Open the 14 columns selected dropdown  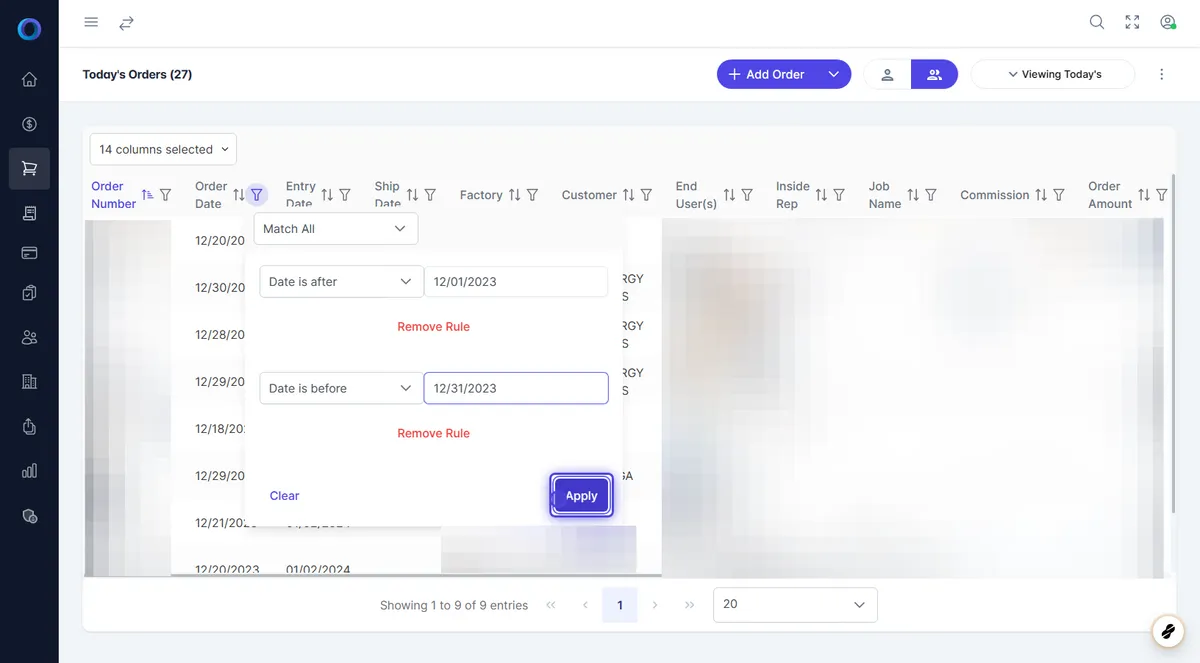point(163,149)
